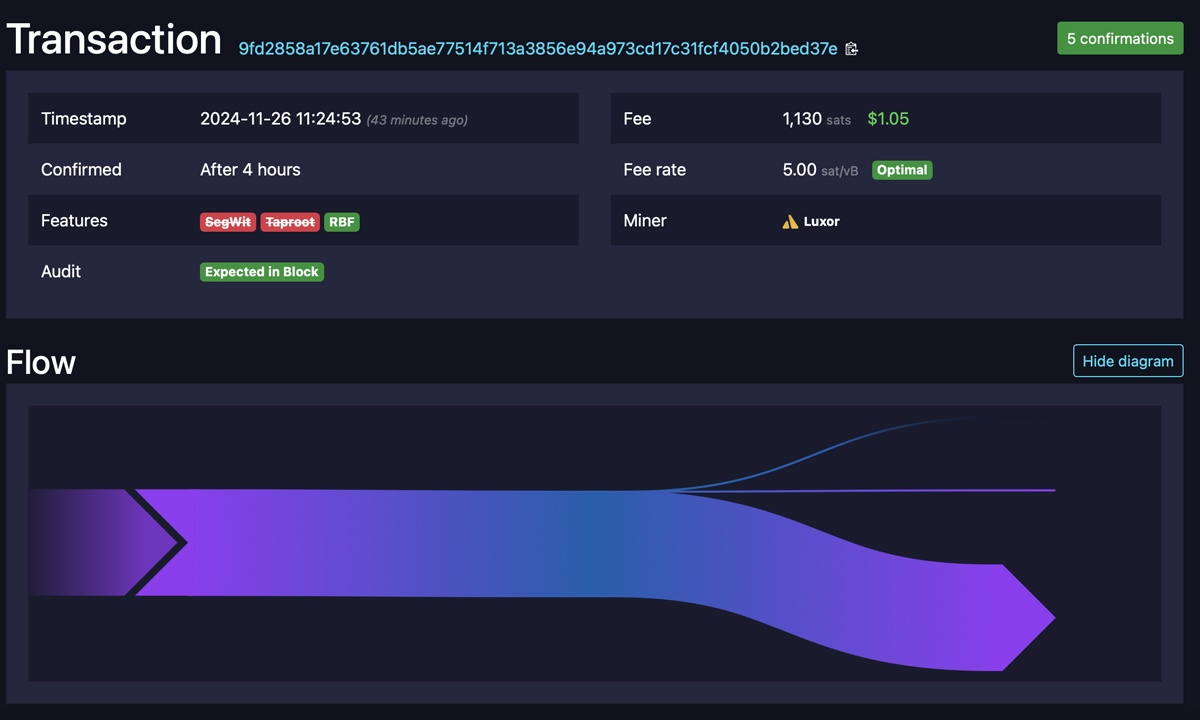Click the timestamp value 2024-11-26 11:24:53

point(280,118)
